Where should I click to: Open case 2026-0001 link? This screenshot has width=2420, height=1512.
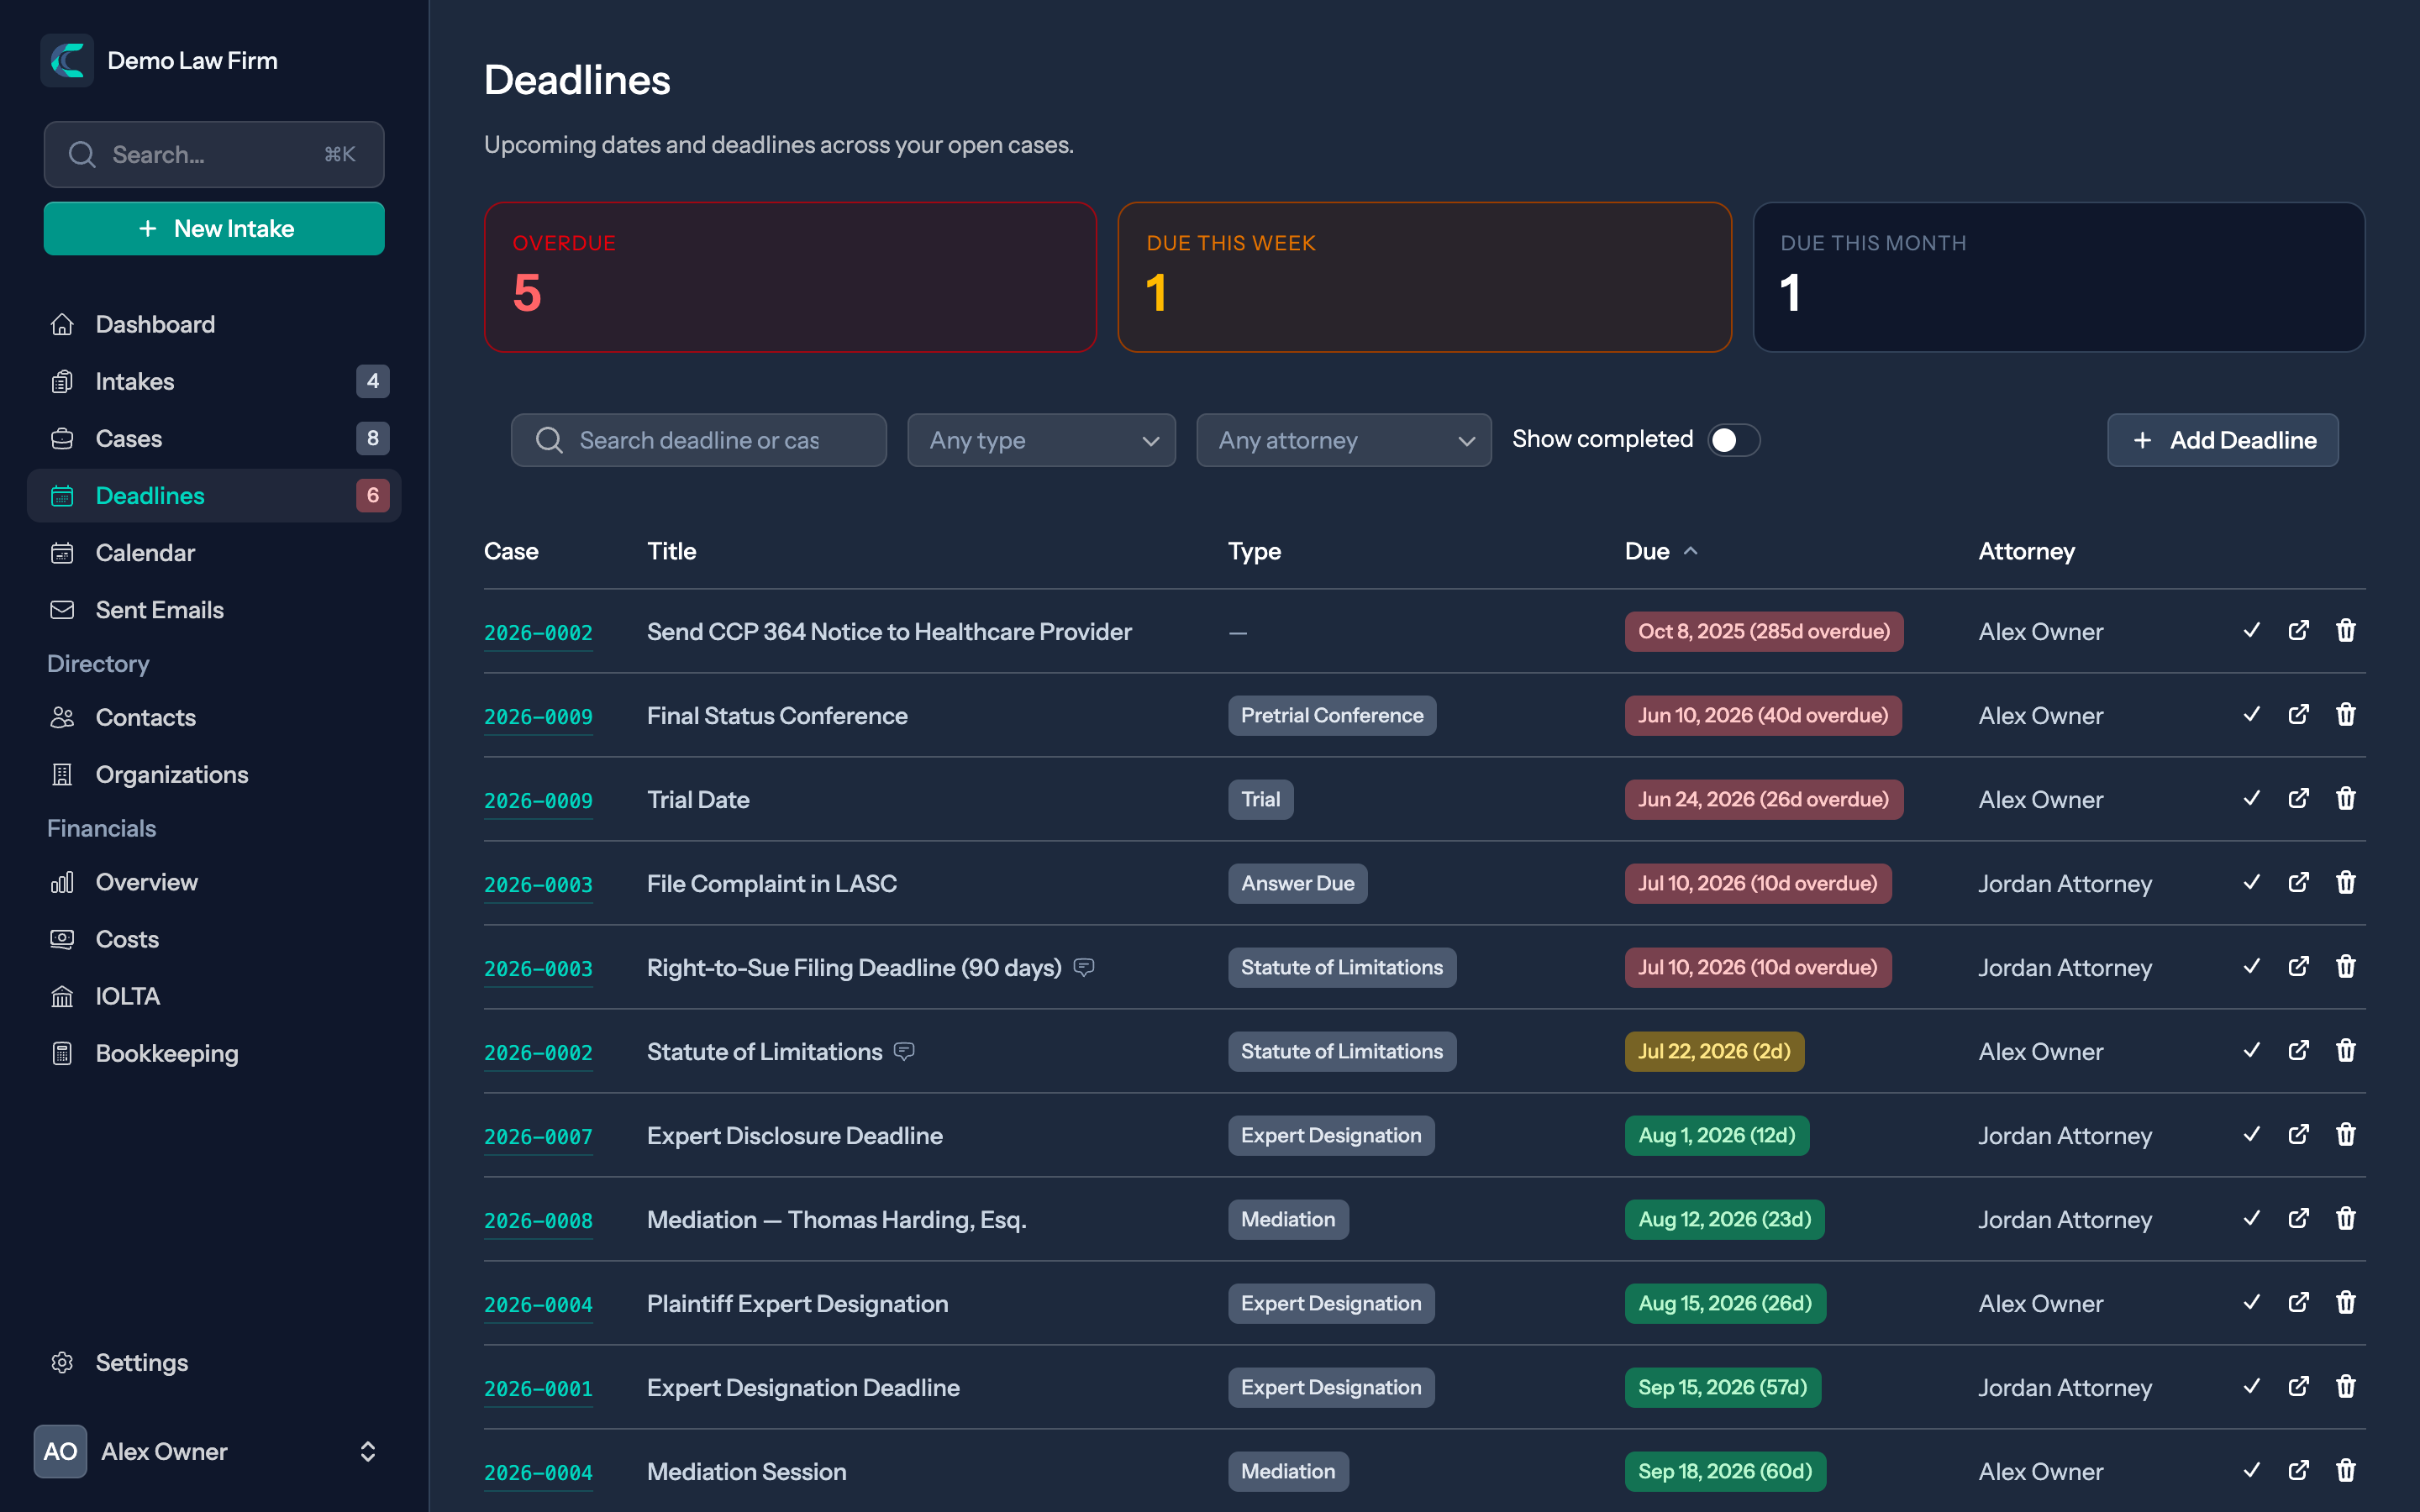click(x=538, y=1388)
